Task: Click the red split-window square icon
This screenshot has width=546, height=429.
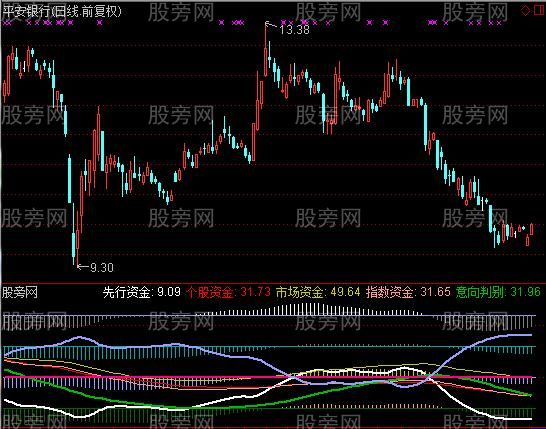Action: point(539,10)
